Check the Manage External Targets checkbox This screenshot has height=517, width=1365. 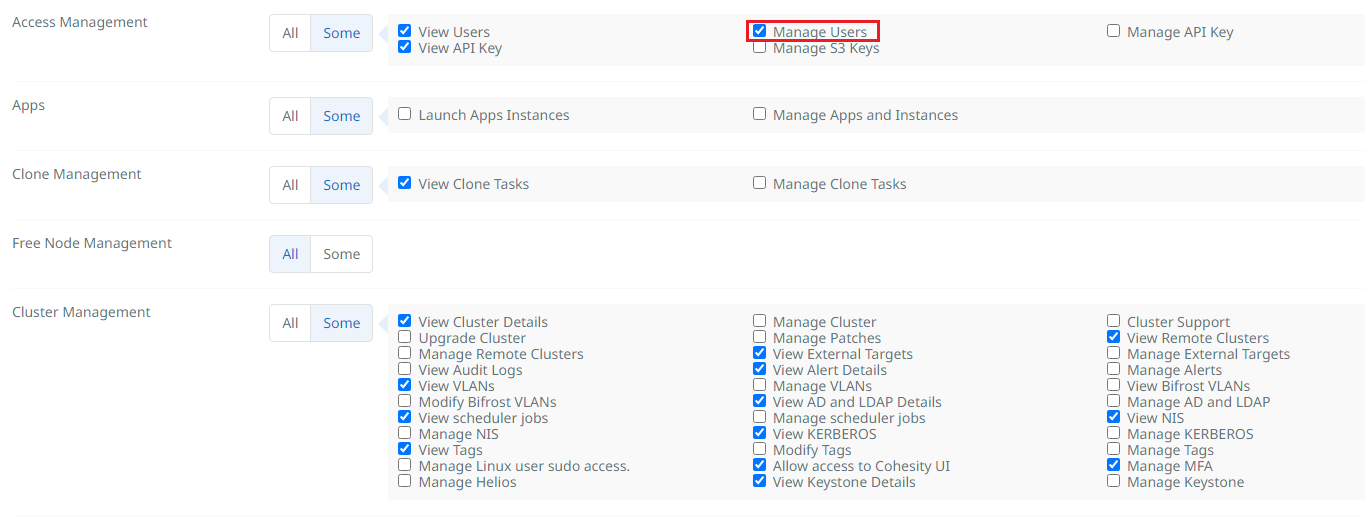(x=1113, y=353)
